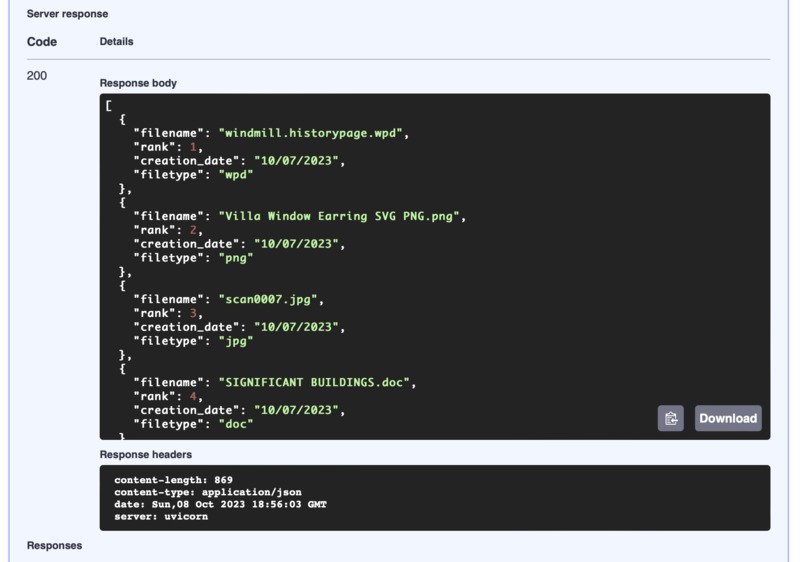Click creation_date of the windmill entry
The image size is (806, 562).
(297, 161)
